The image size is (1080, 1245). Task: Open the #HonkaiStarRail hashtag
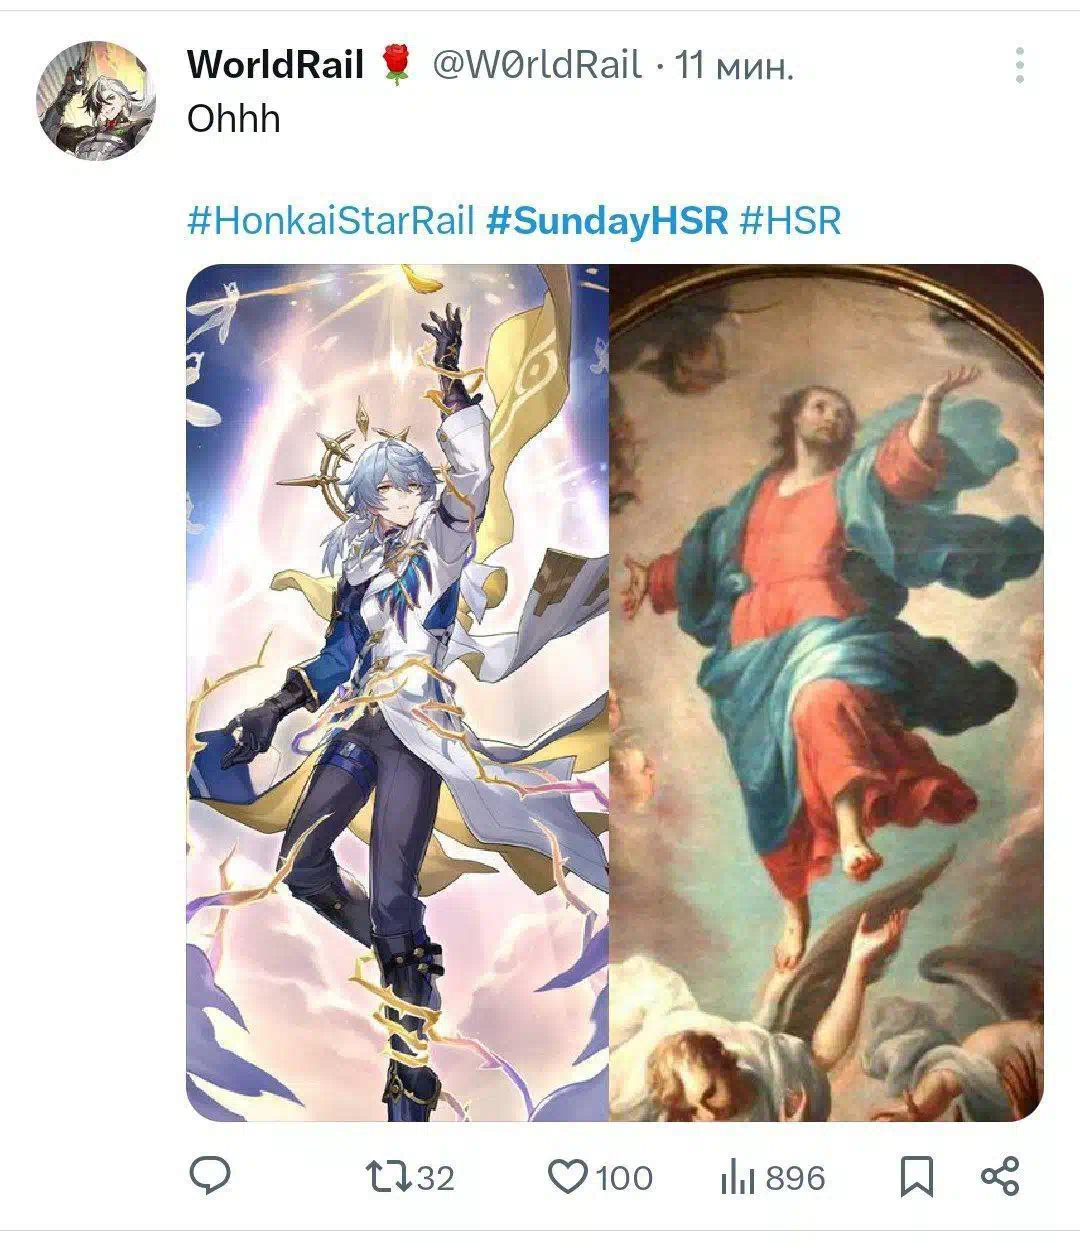[x=331, y=220]
